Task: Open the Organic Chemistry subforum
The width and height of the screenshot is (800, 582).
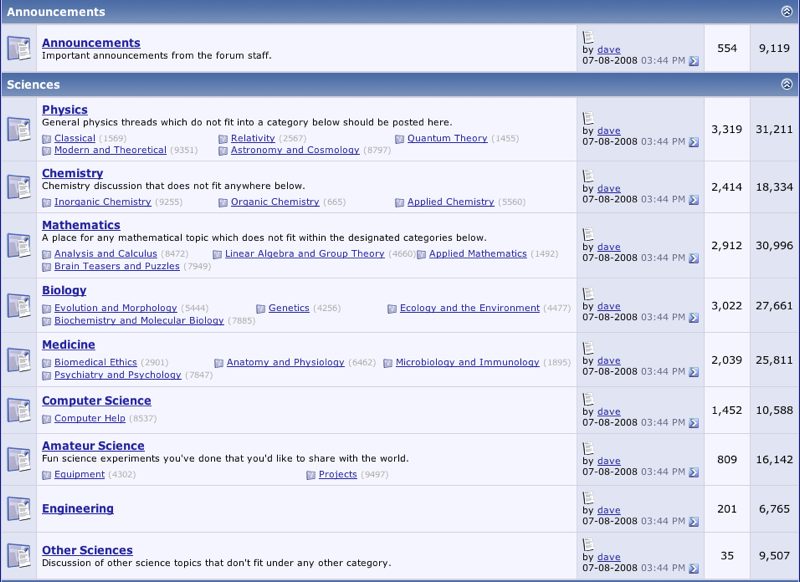Action: (274, 202)
